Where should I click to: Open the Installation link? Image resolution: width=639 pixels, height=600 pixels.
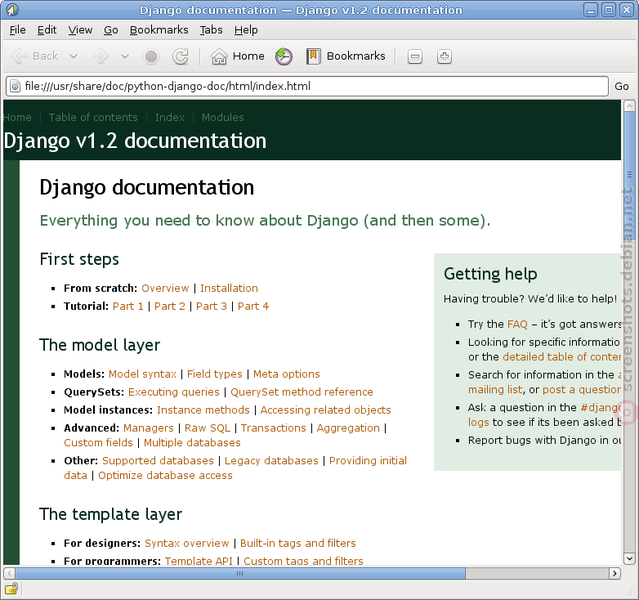click(229, 288)
